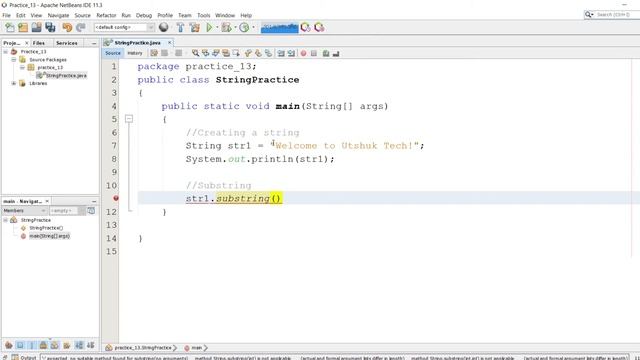Click the New File toolbar icon

point(10,27)
